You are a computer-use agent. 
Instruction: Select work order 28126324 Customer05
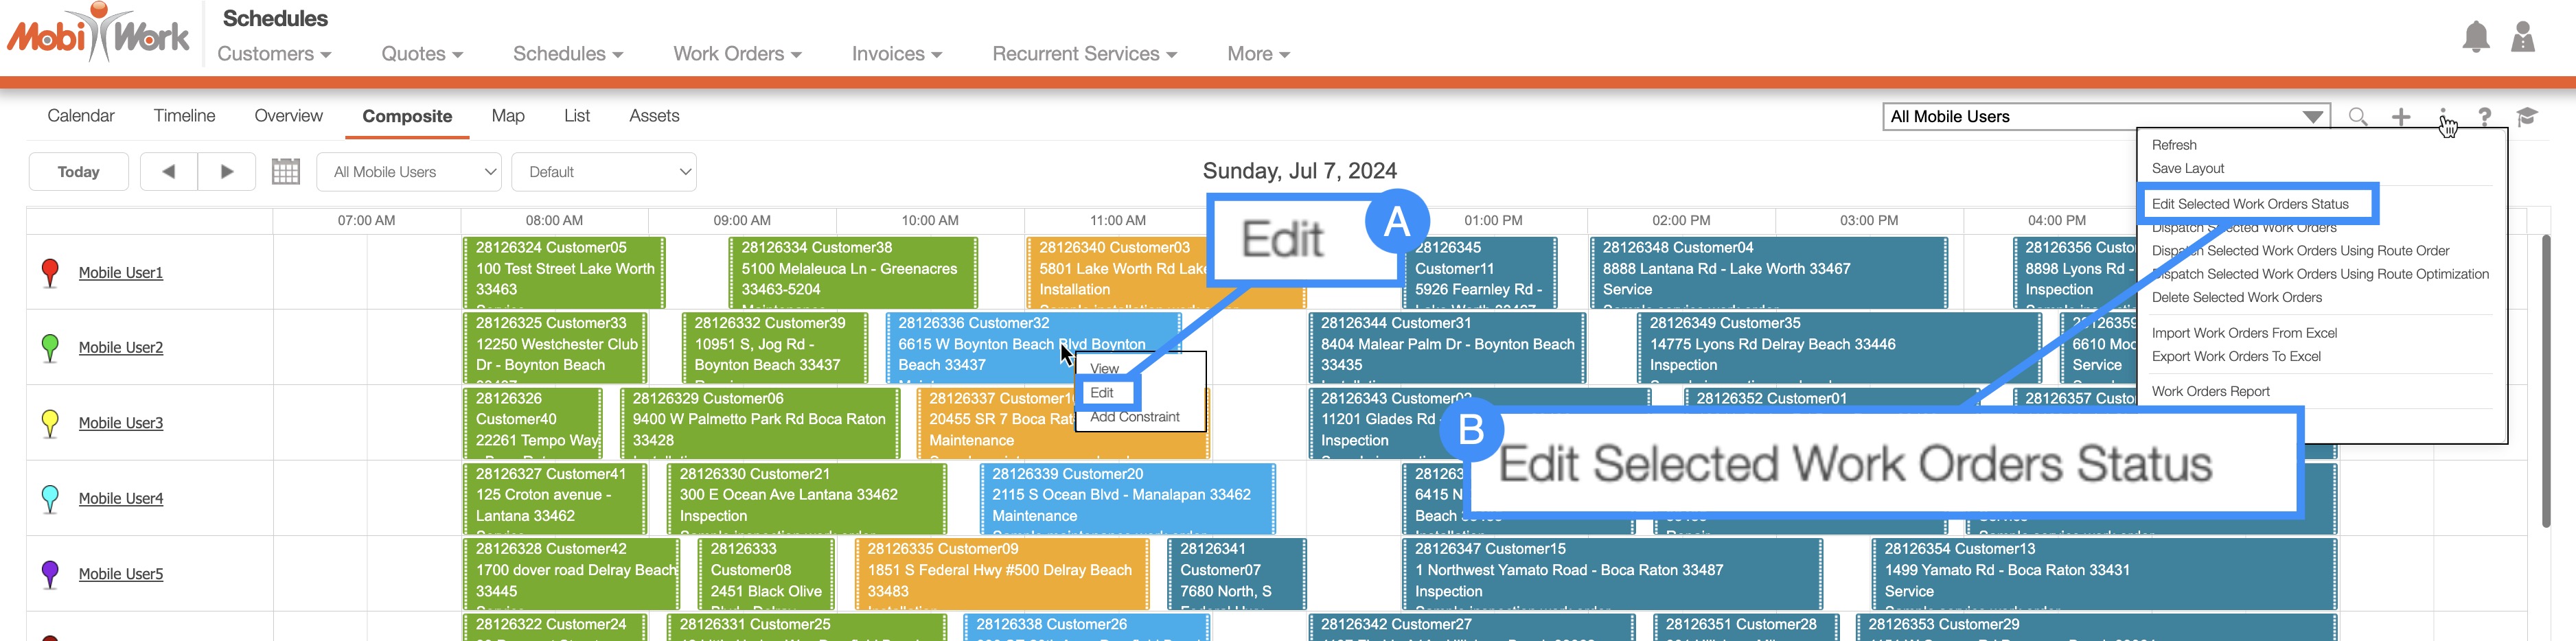564,270
